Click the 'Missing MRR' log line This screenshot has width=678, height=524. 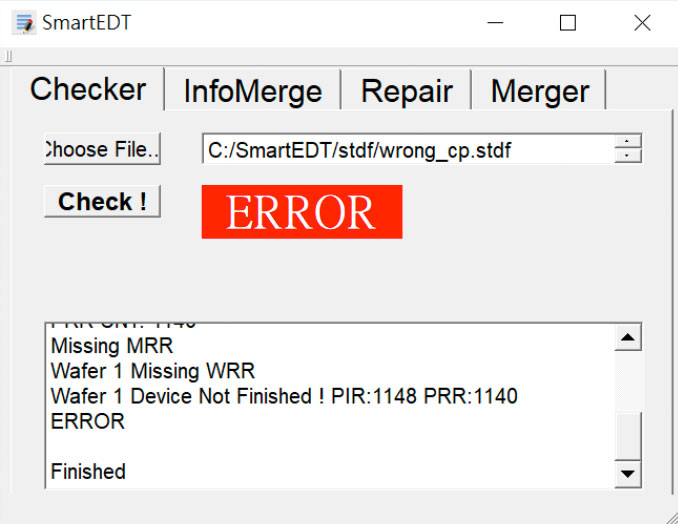click(111, 347)
